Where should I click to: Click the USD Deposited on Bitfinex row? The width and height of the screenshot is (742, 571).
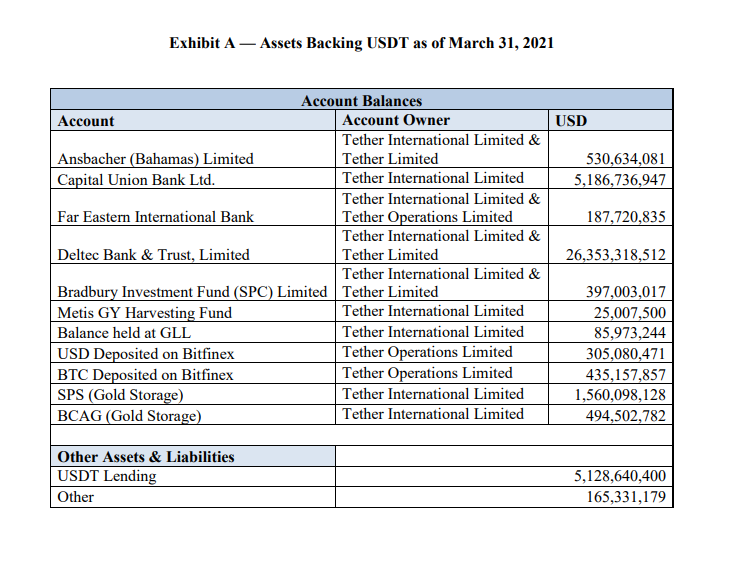pyautogui.click(x=145, y=353)
